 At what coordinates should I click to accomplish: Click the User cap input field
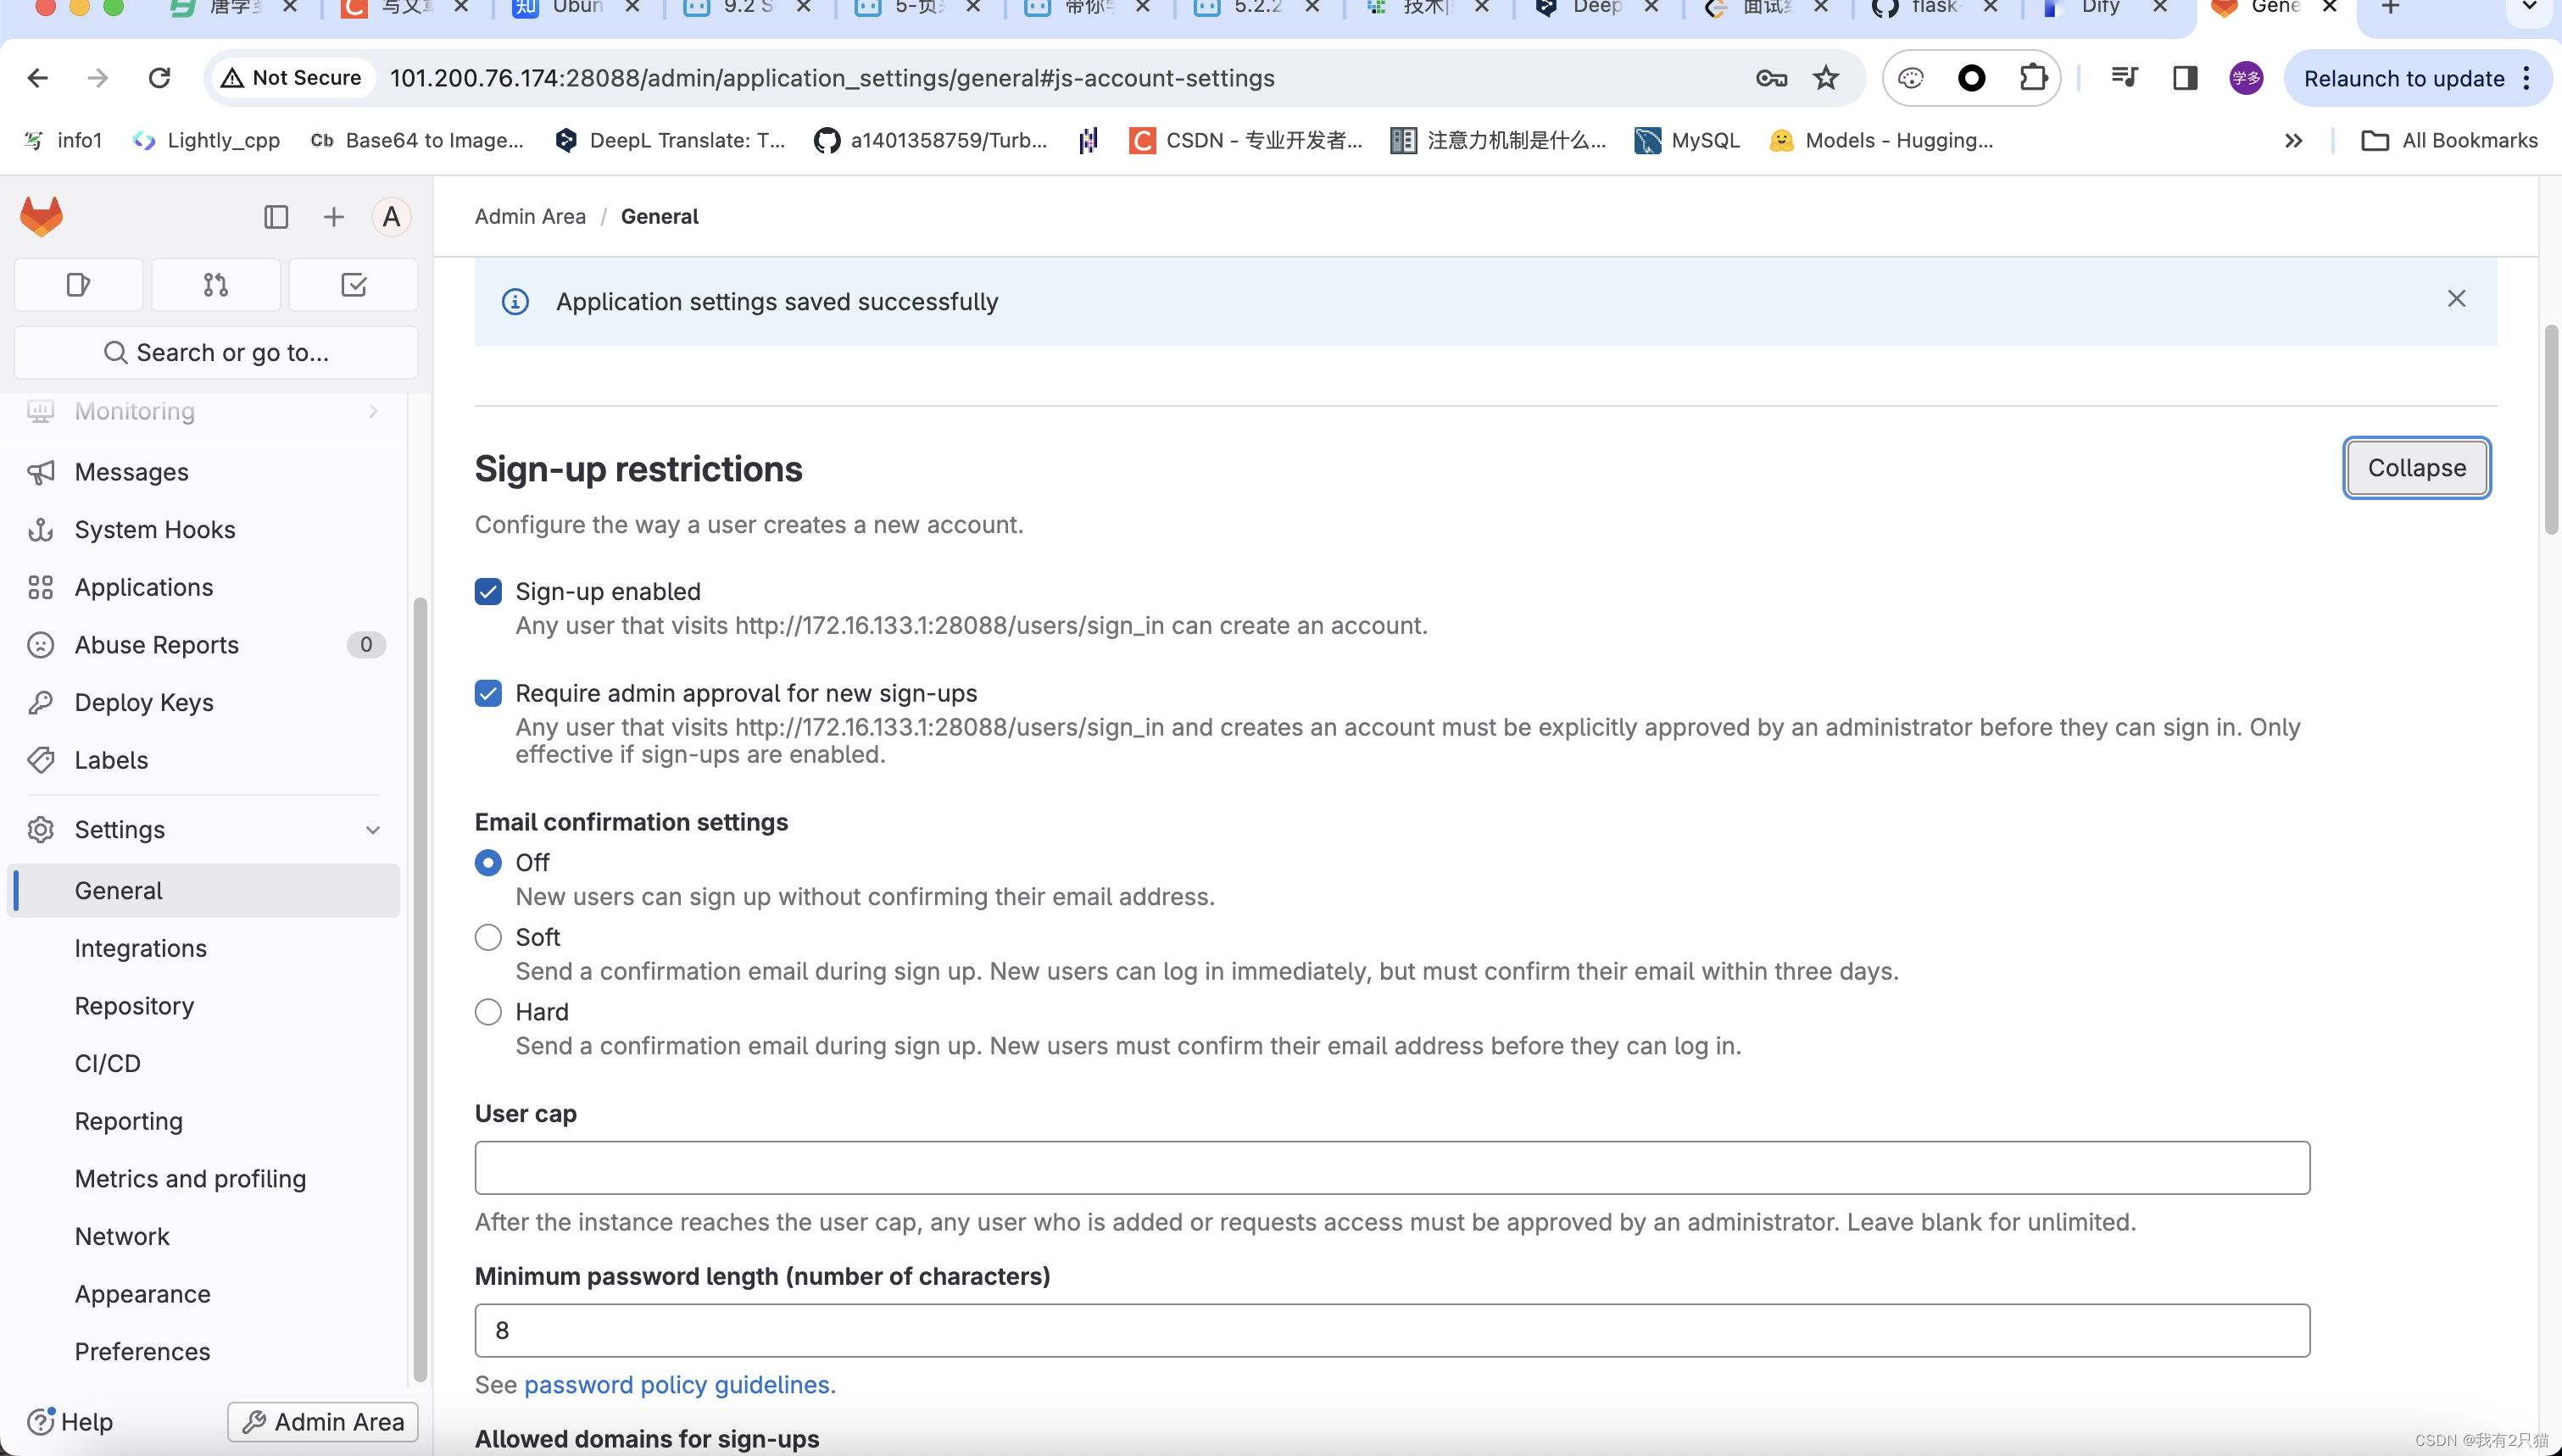point(1394,1166)
